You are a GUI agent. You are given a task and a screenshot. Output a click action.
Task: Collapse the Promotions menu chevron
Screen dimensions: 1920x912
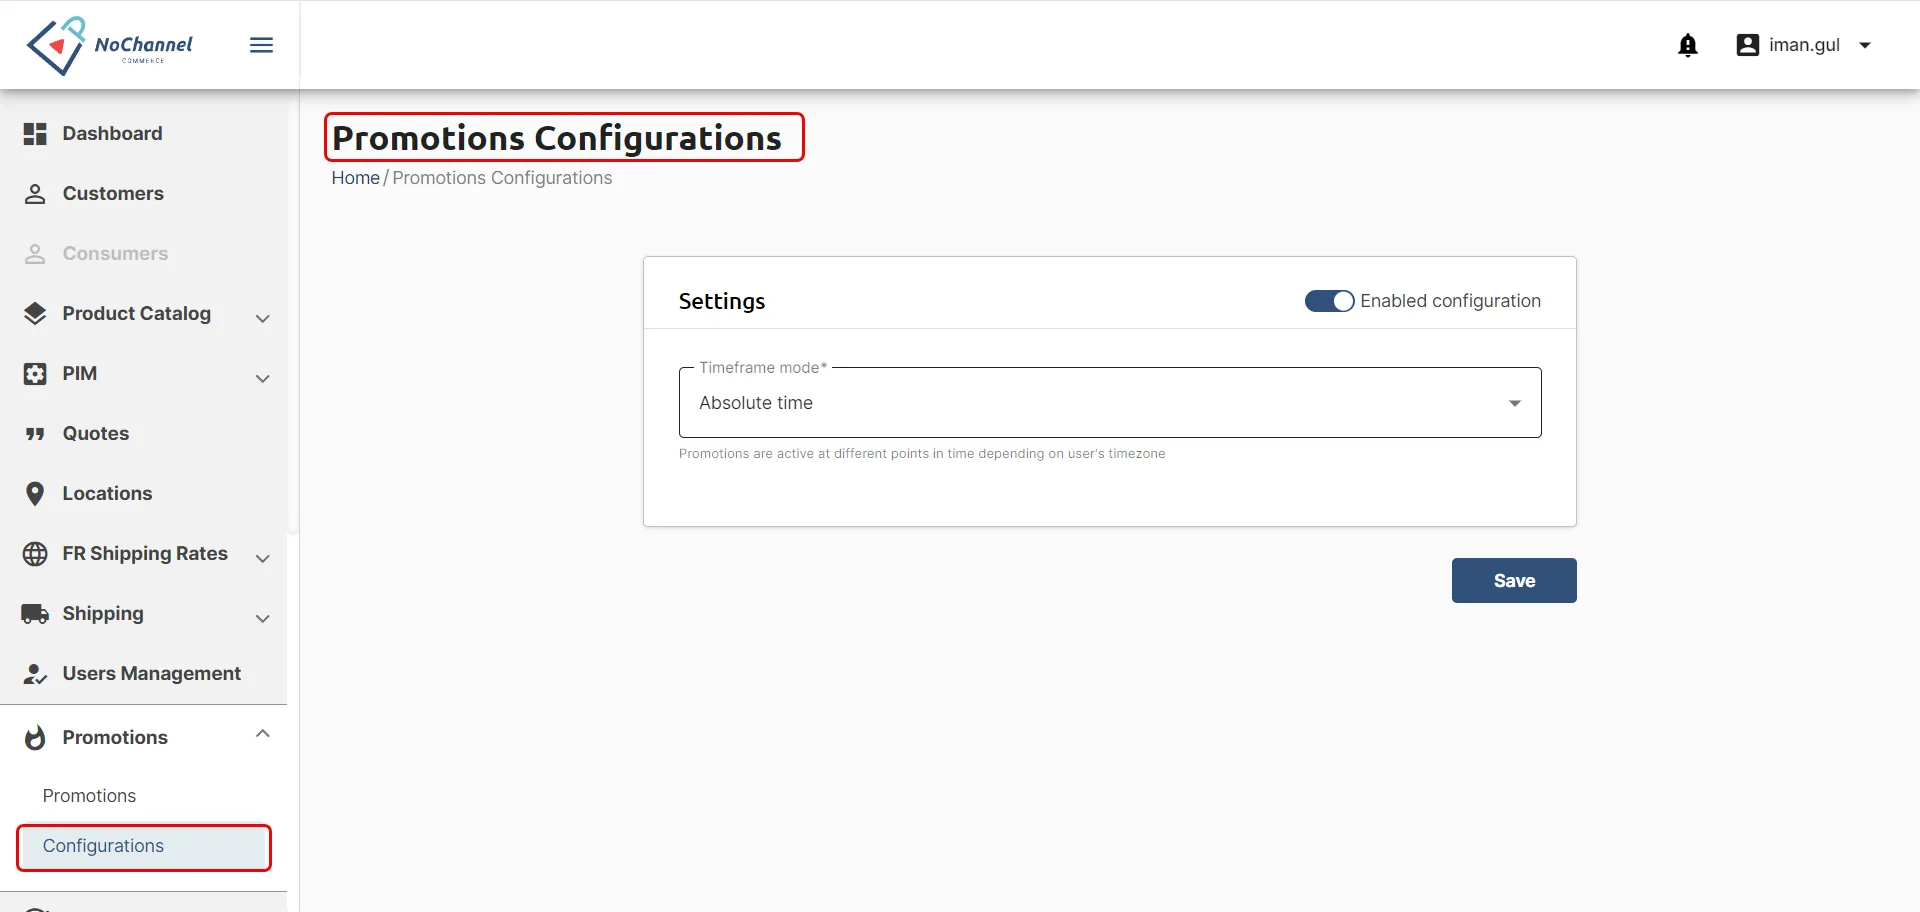[x=263, y=734]
